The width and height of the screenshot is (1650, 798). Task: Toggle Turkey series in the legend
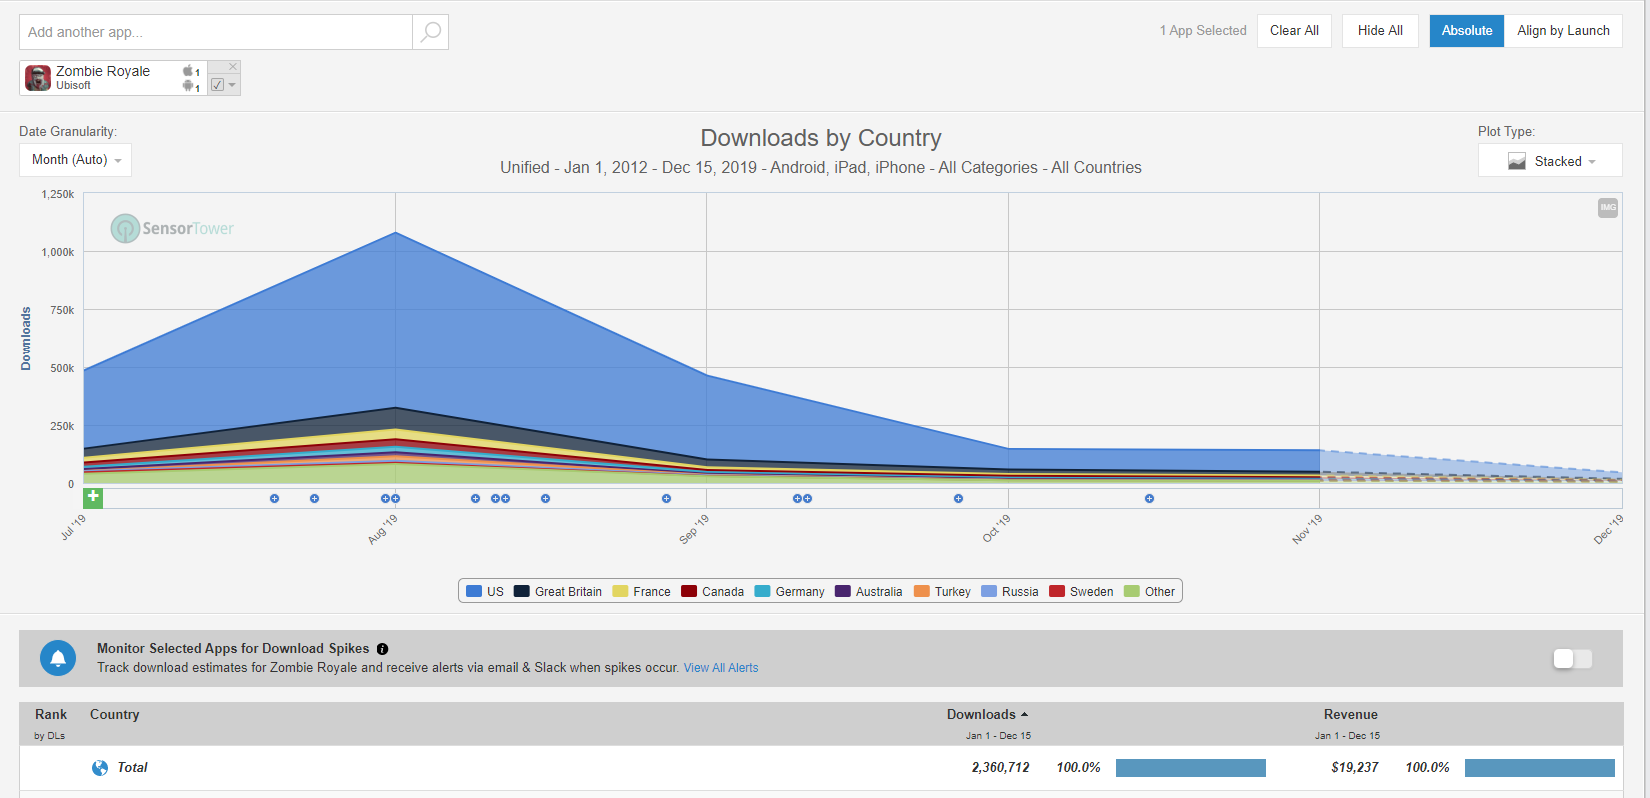point(942,592)
